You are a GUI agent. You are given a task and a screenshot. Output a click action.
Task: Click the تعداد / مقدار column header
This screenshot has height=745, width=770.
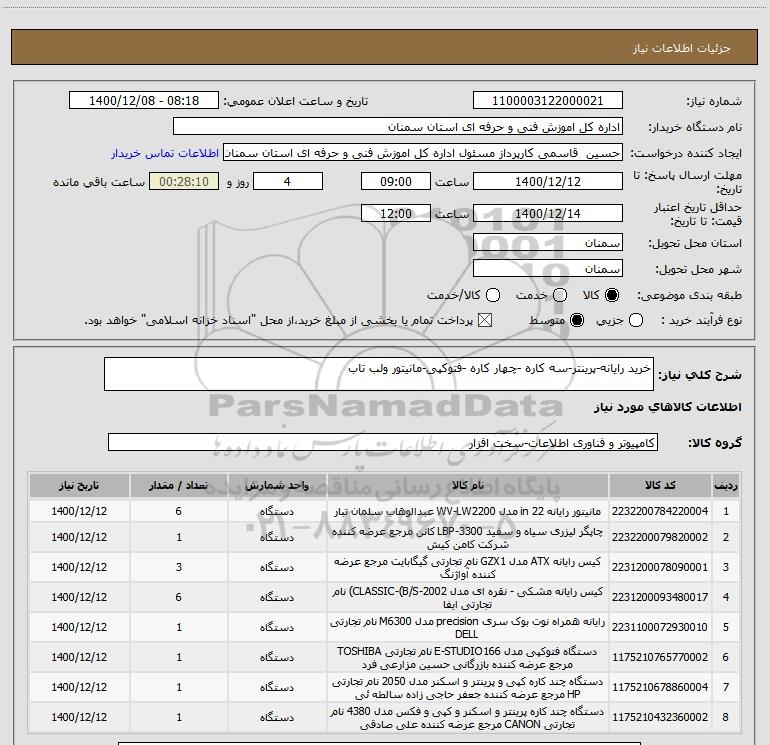pos(179,485)
